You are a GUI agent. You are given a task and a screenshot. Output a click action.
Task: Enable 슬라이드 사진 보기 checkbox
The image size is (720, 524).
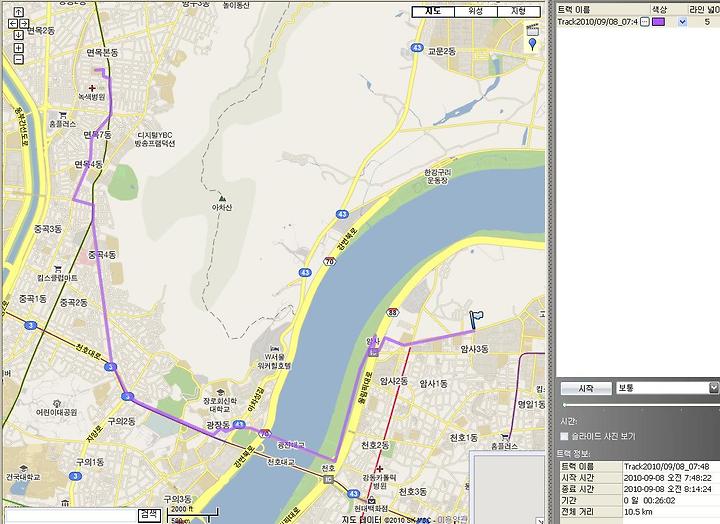(564, 436)
